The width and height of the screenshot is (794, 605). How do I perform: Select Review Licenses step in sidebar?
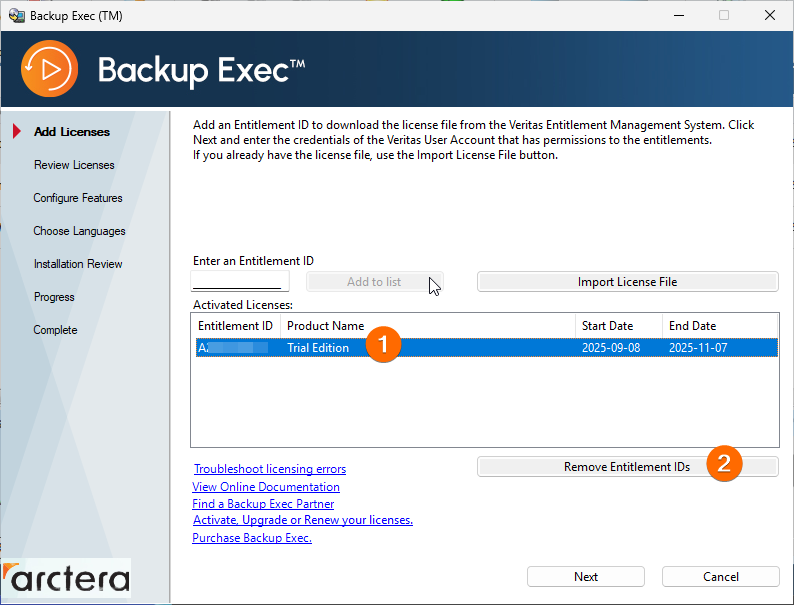(74, 165)
